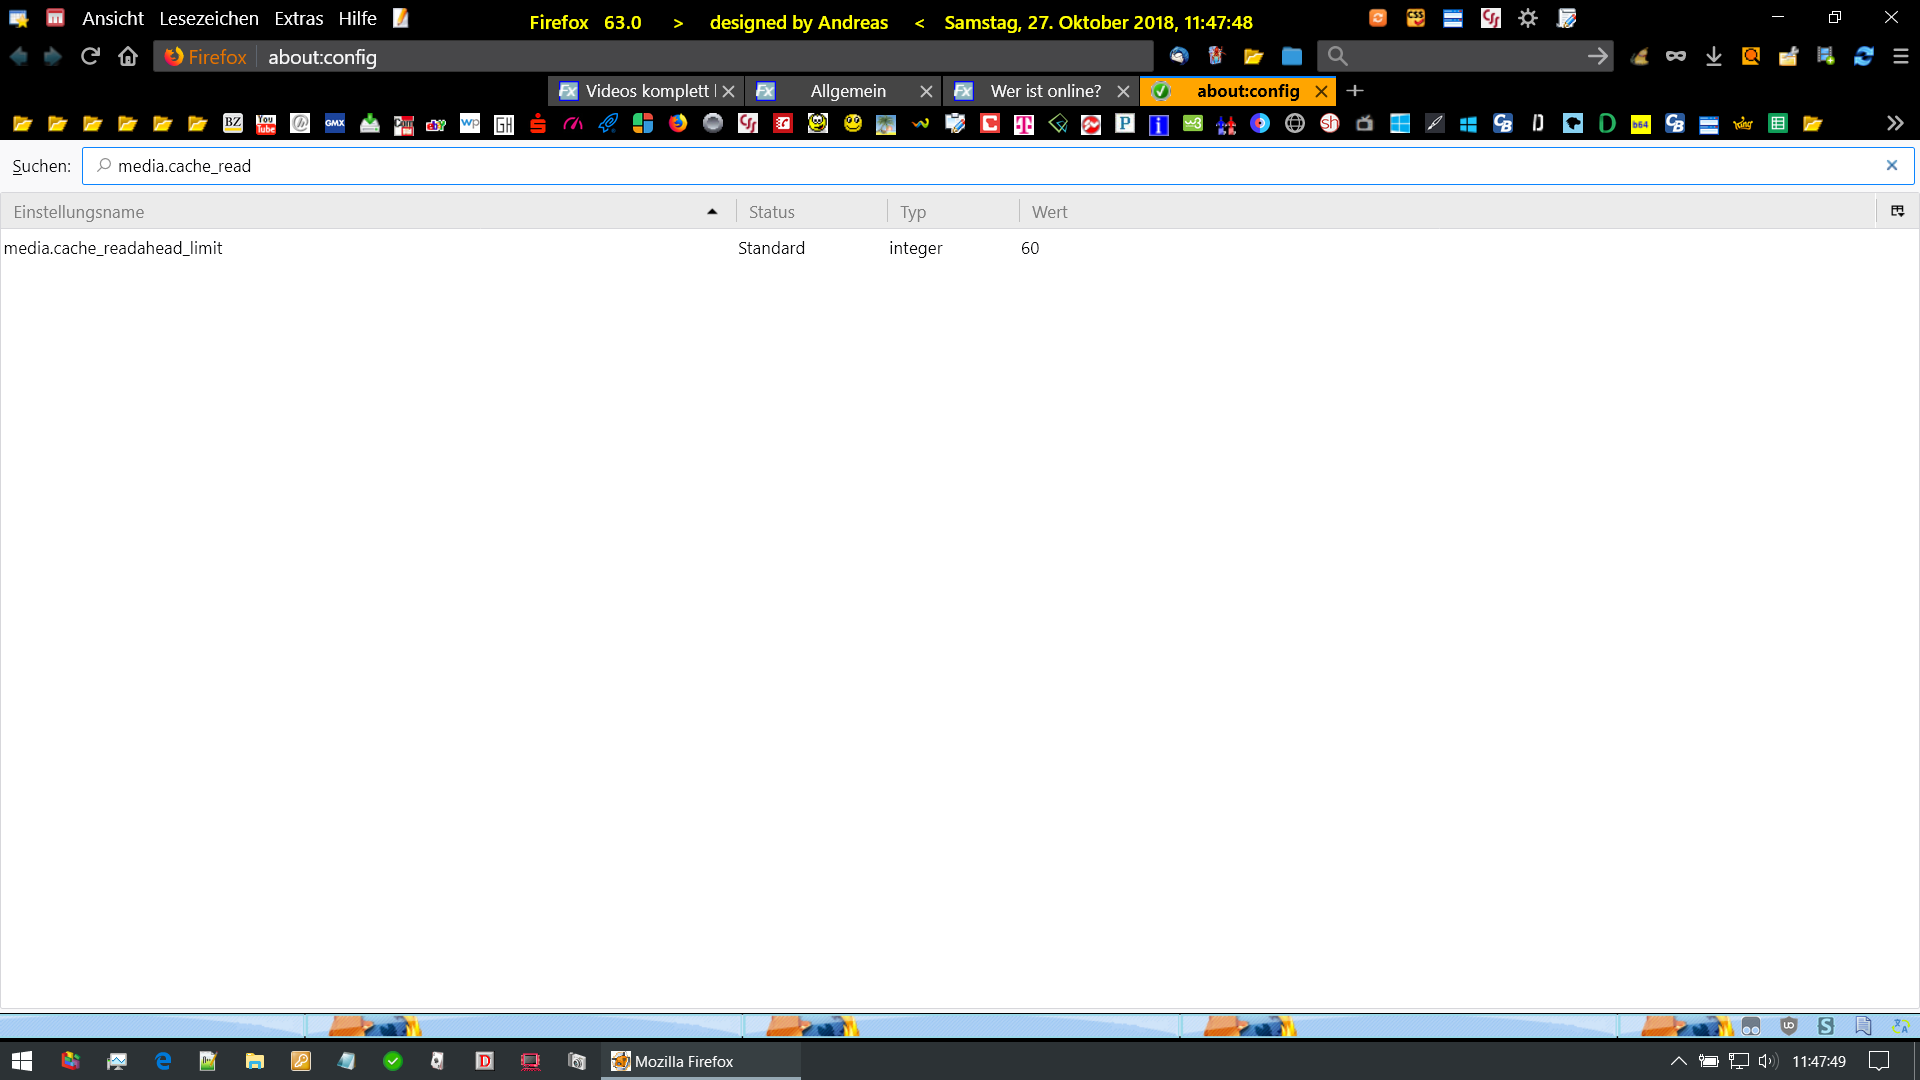1920x1080 pixels.
Task: Clear the search field with the X
Action: pos(1891,166)
